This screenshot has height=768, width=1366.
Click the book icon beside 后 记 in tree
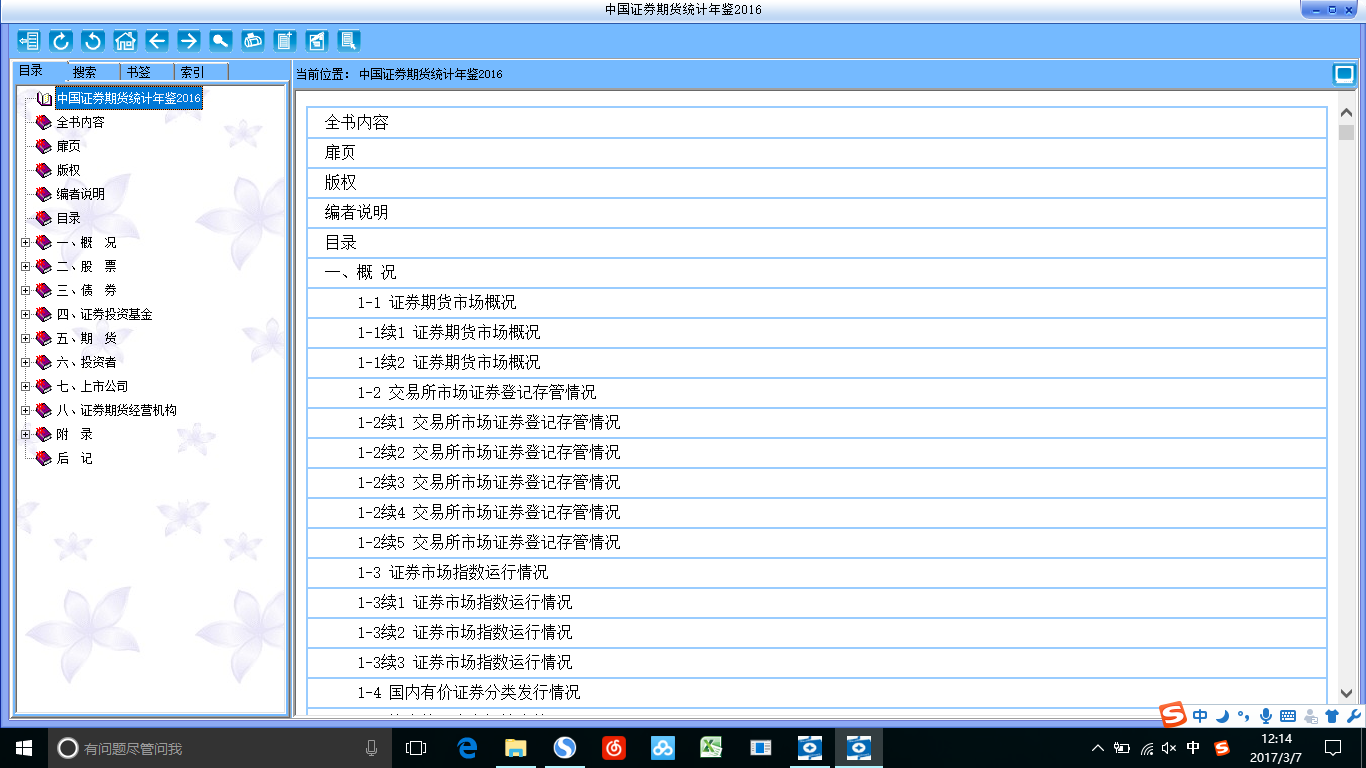pos(43,458)
